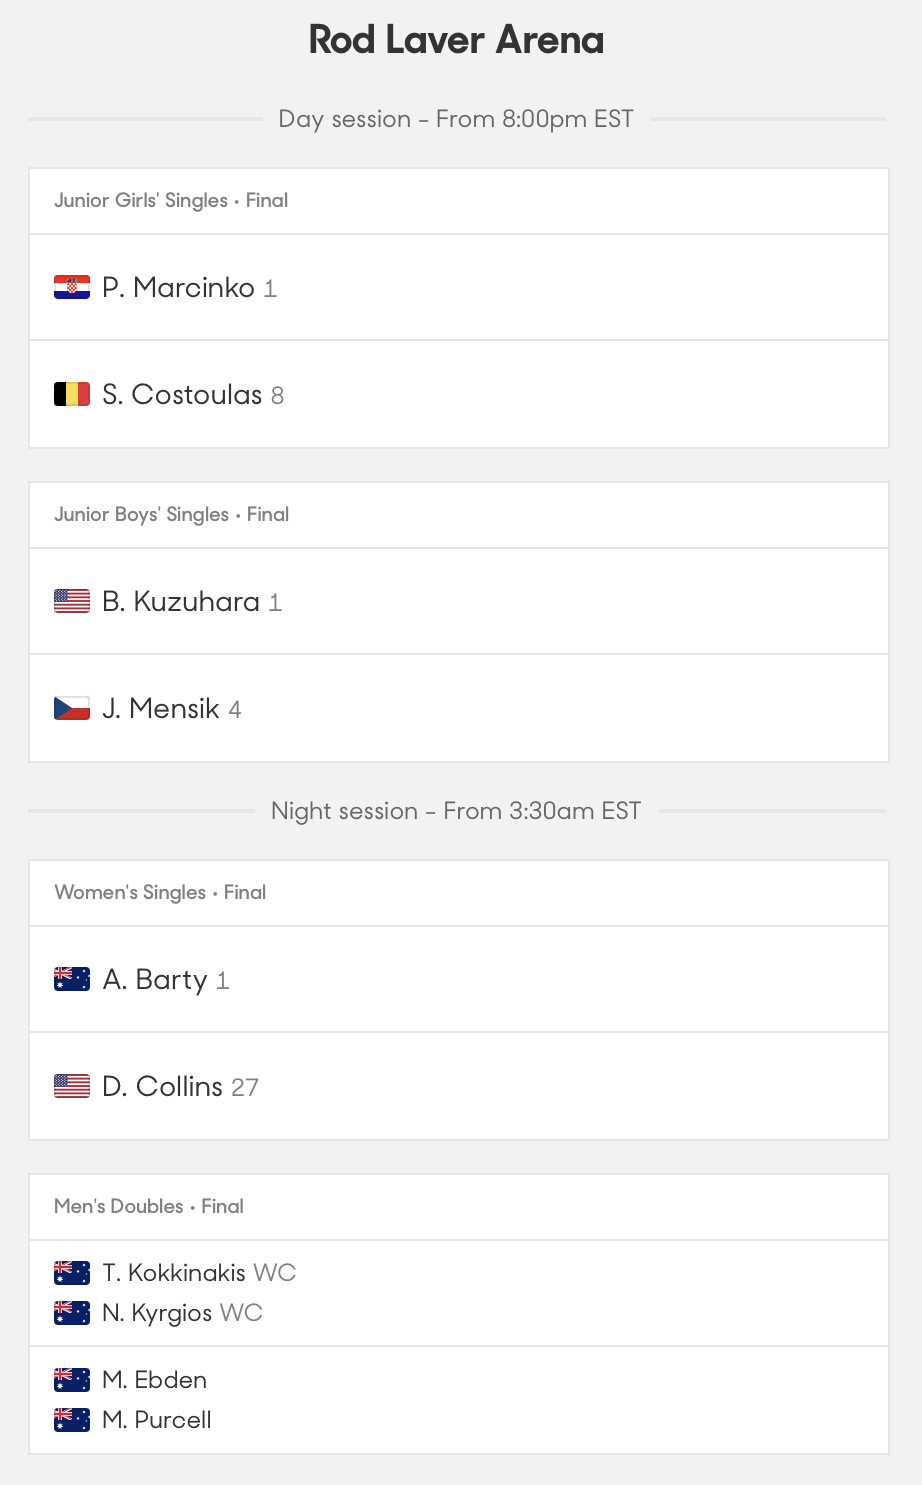This screenshot has width=922, height=1485.
Task: Click the Australian flag beside M. Ebden
Action: tap(72, 1380)
